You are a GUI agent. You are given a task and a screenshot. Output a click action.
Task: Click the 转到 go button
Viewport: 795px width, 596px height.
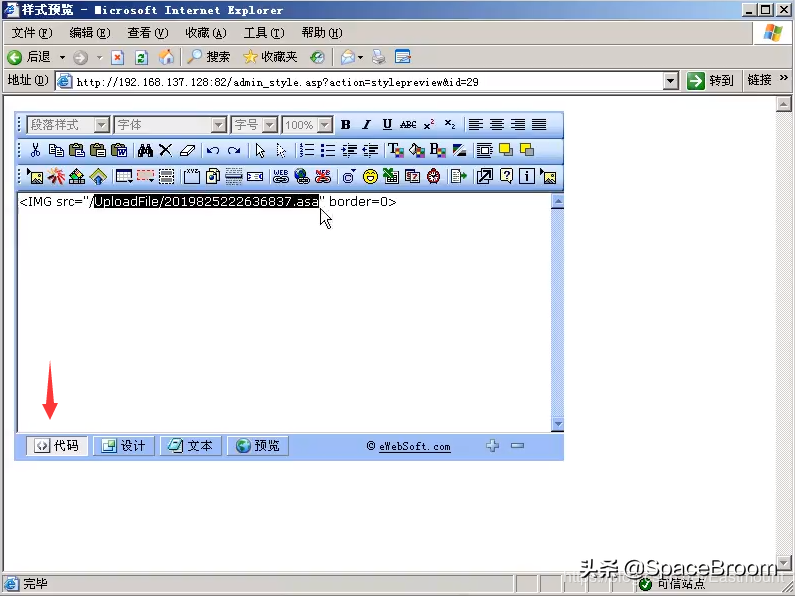[x=711, y=81]
